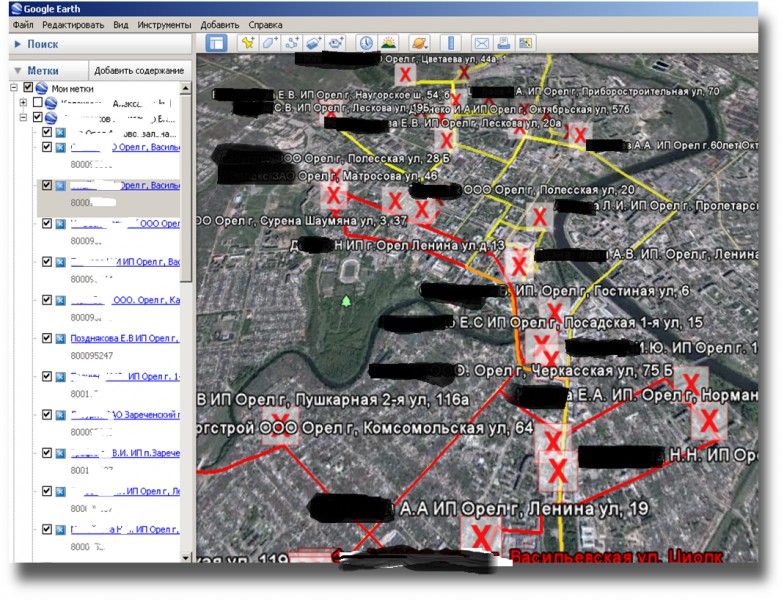784x600 pixels.
Task: Click the Метки panel heading
Action: [x=42, y=70]
